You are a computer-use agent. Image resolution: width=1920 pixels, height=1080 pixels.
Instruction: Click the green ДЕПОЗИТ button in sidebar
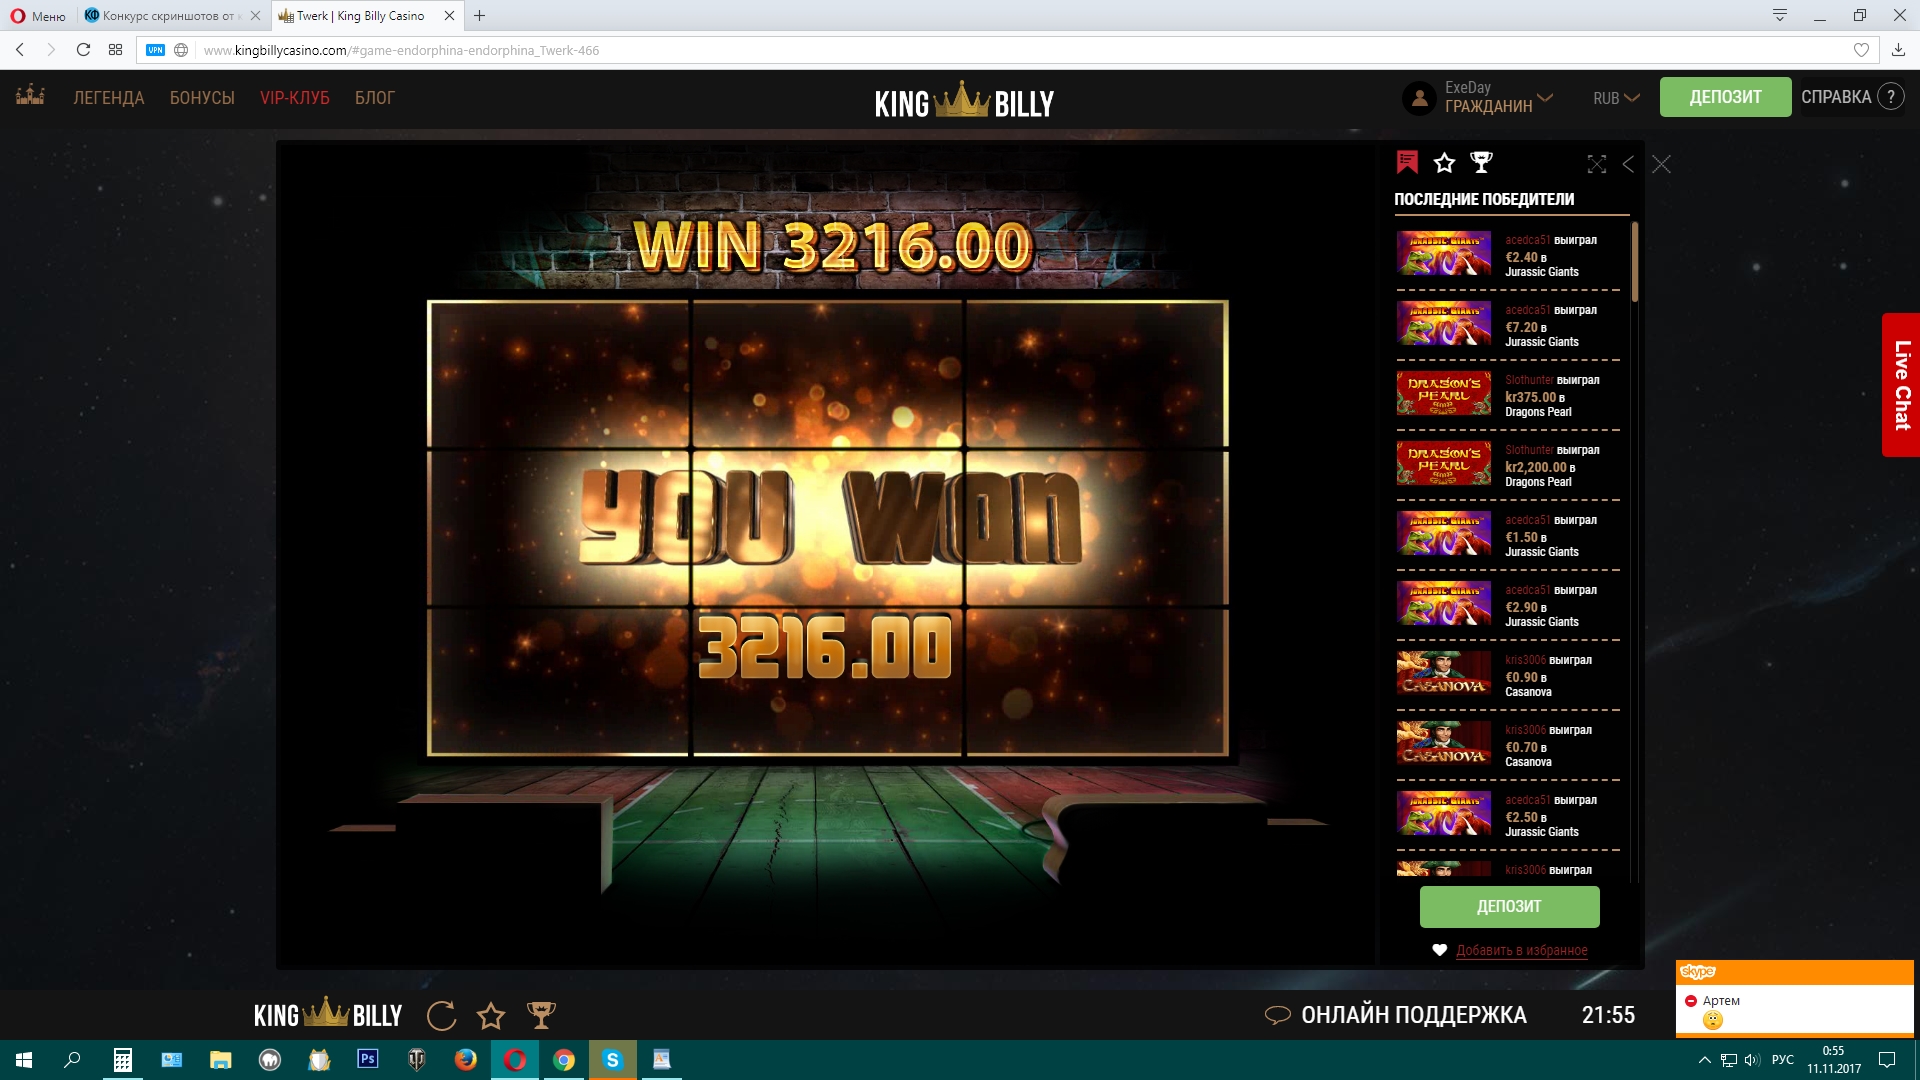(x=1509, y=906)
